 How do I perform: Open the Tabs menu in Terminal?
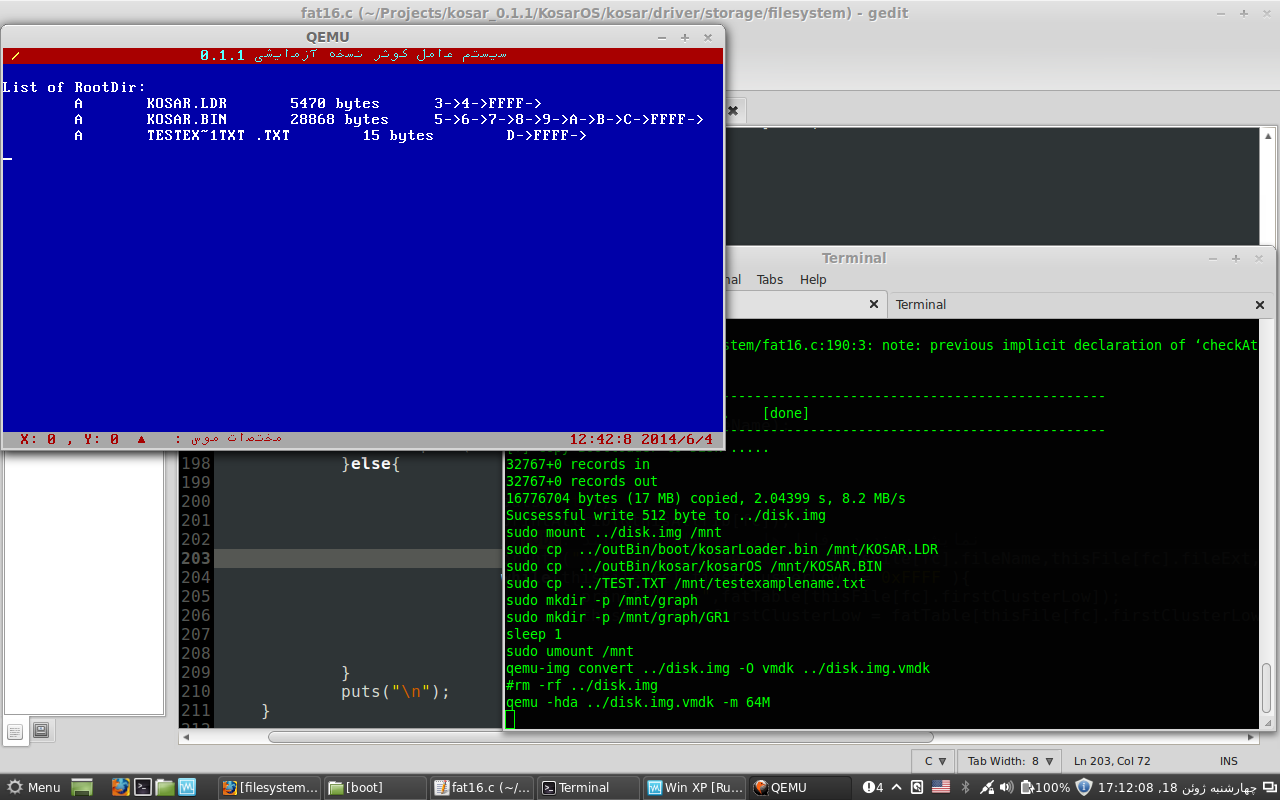(769, 280)
